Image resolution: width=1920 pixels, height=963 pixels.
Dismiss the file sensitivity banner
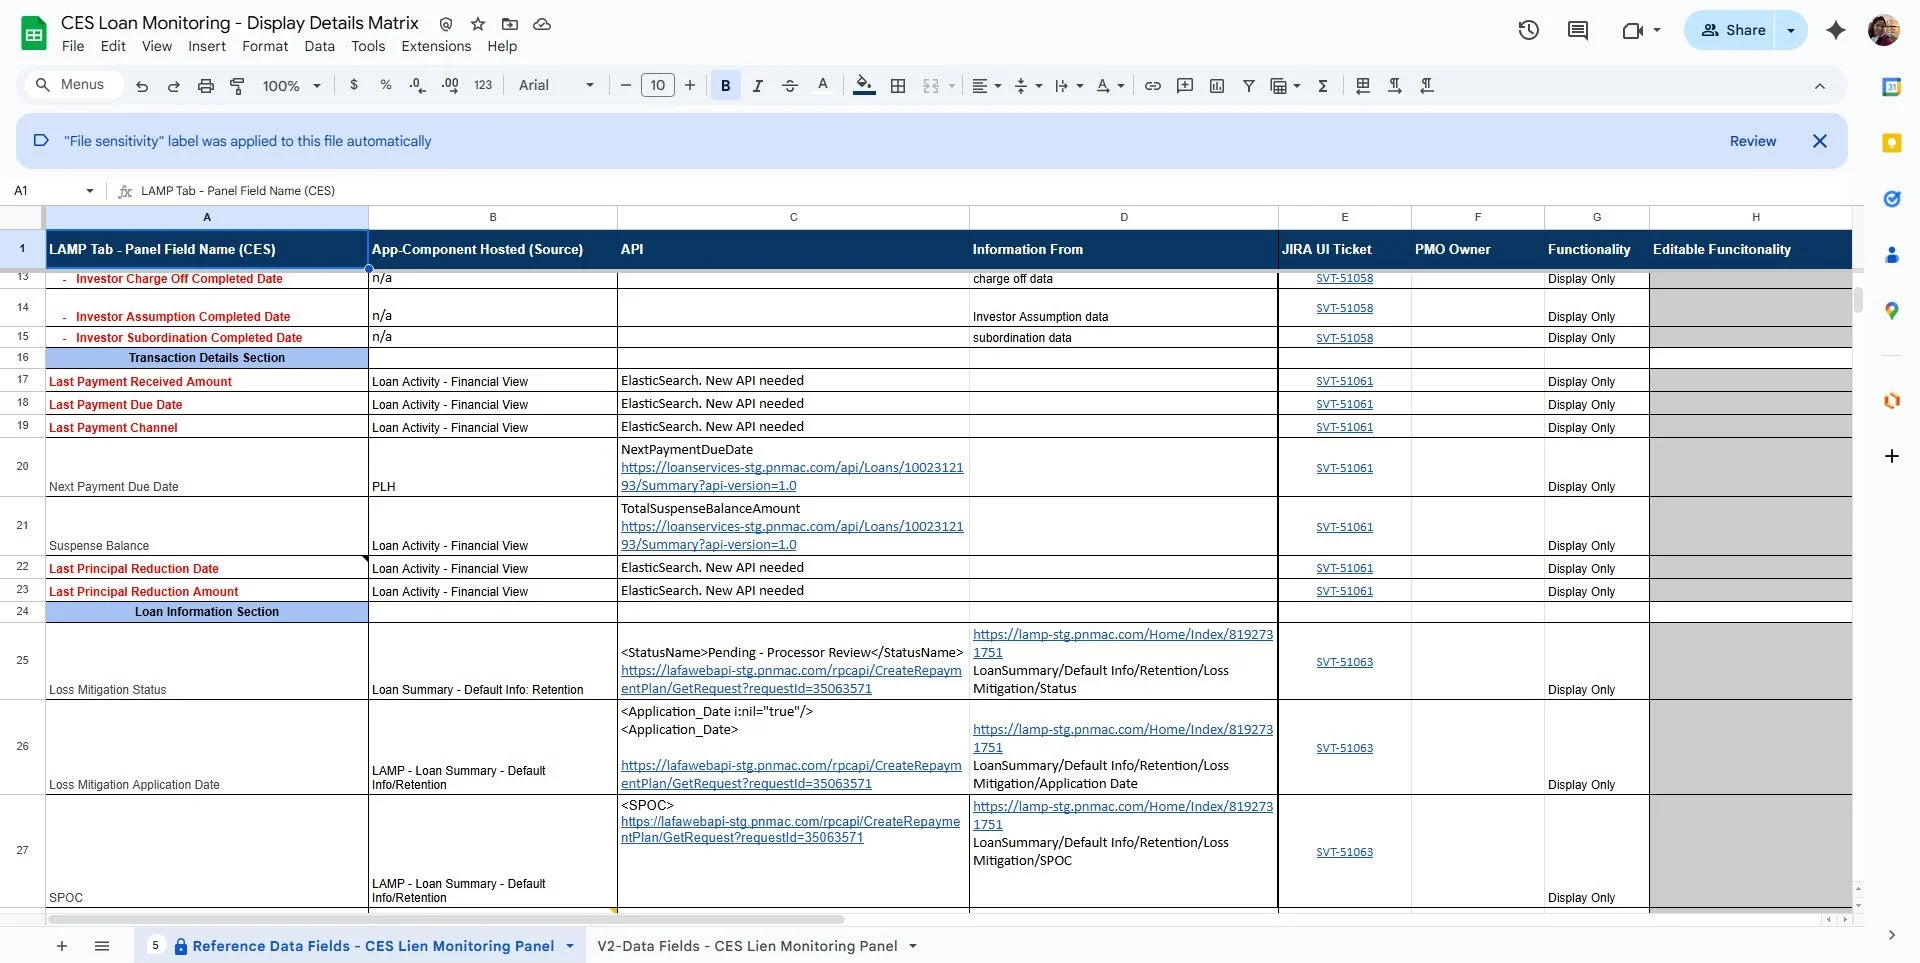pos(1820,141)
